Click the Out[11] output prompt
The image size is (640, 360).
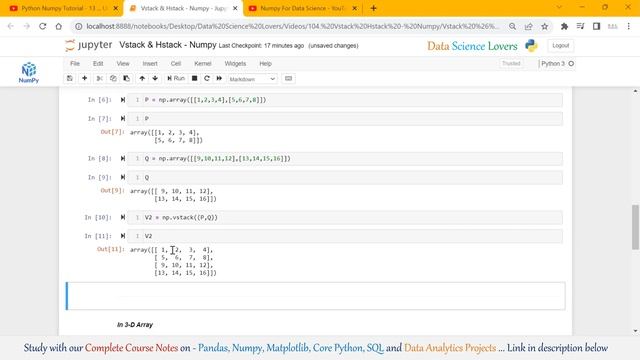110,249
